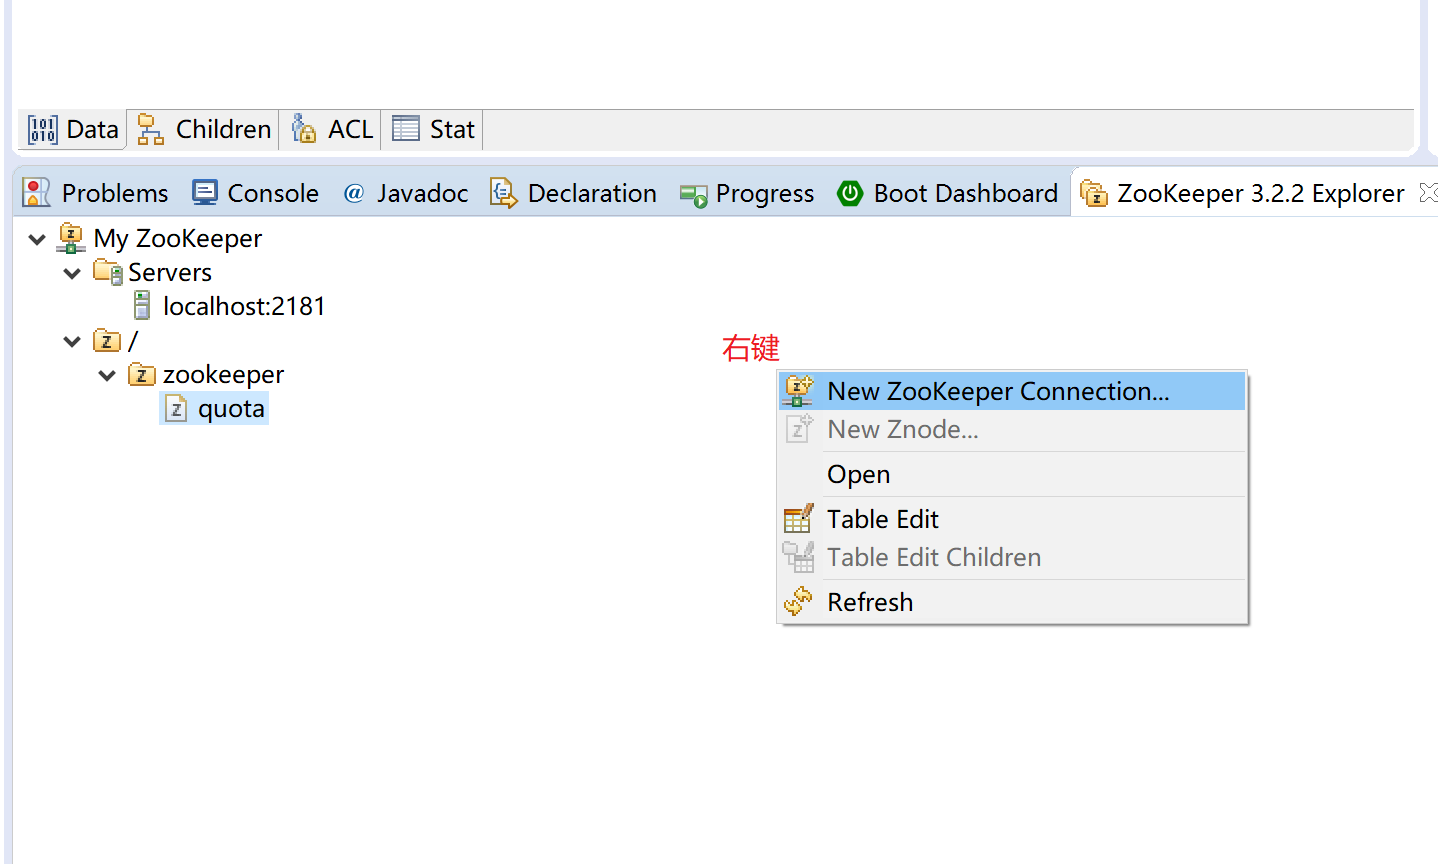
Task: Click the Boot Dashboard green icon
Action: tap(849, 192)
